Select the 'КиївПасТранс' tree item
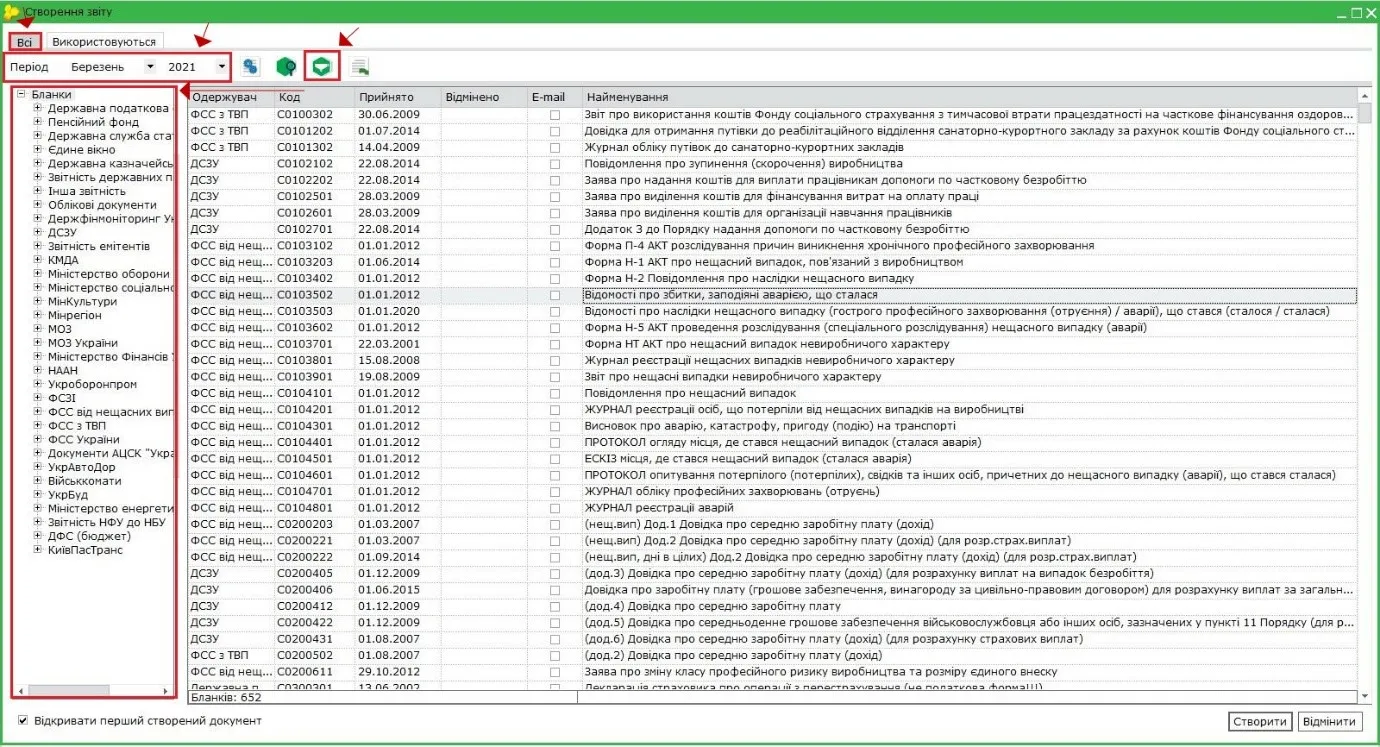 click(x=84, y=550)
